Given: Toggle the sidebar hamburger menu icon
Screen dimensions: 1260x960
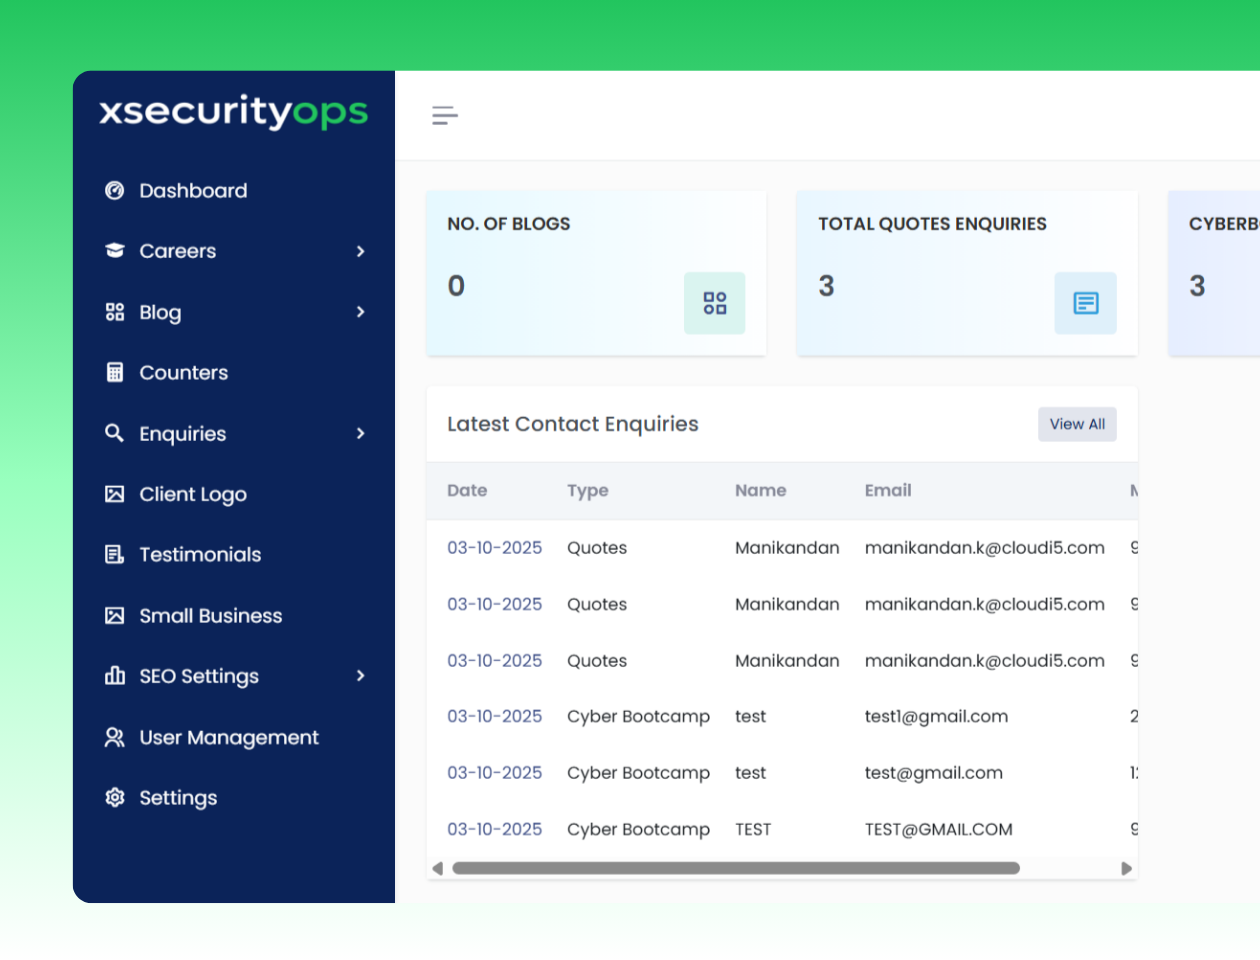Looking at the screenshot, I should click(x=445, y=115).
